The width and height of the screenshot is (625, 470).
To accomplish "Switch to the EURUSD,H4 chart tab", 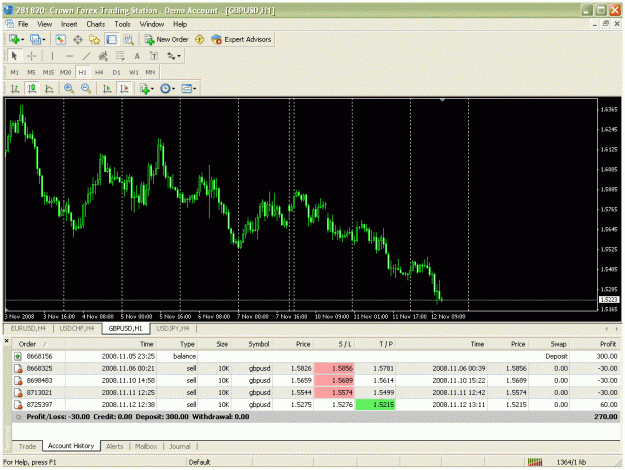I will click(x=28, y=328).
